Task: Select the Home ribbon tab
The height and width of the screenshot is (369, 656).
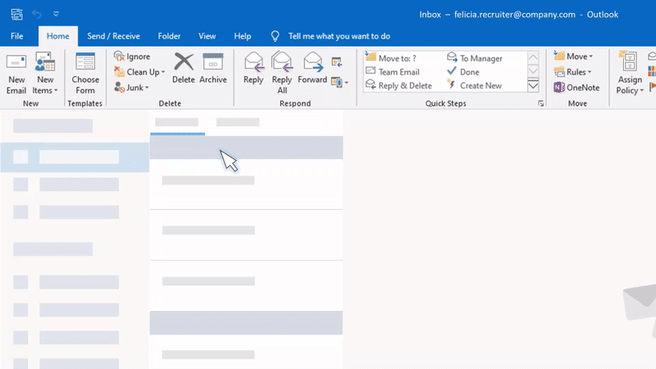Action: [58, 36]
